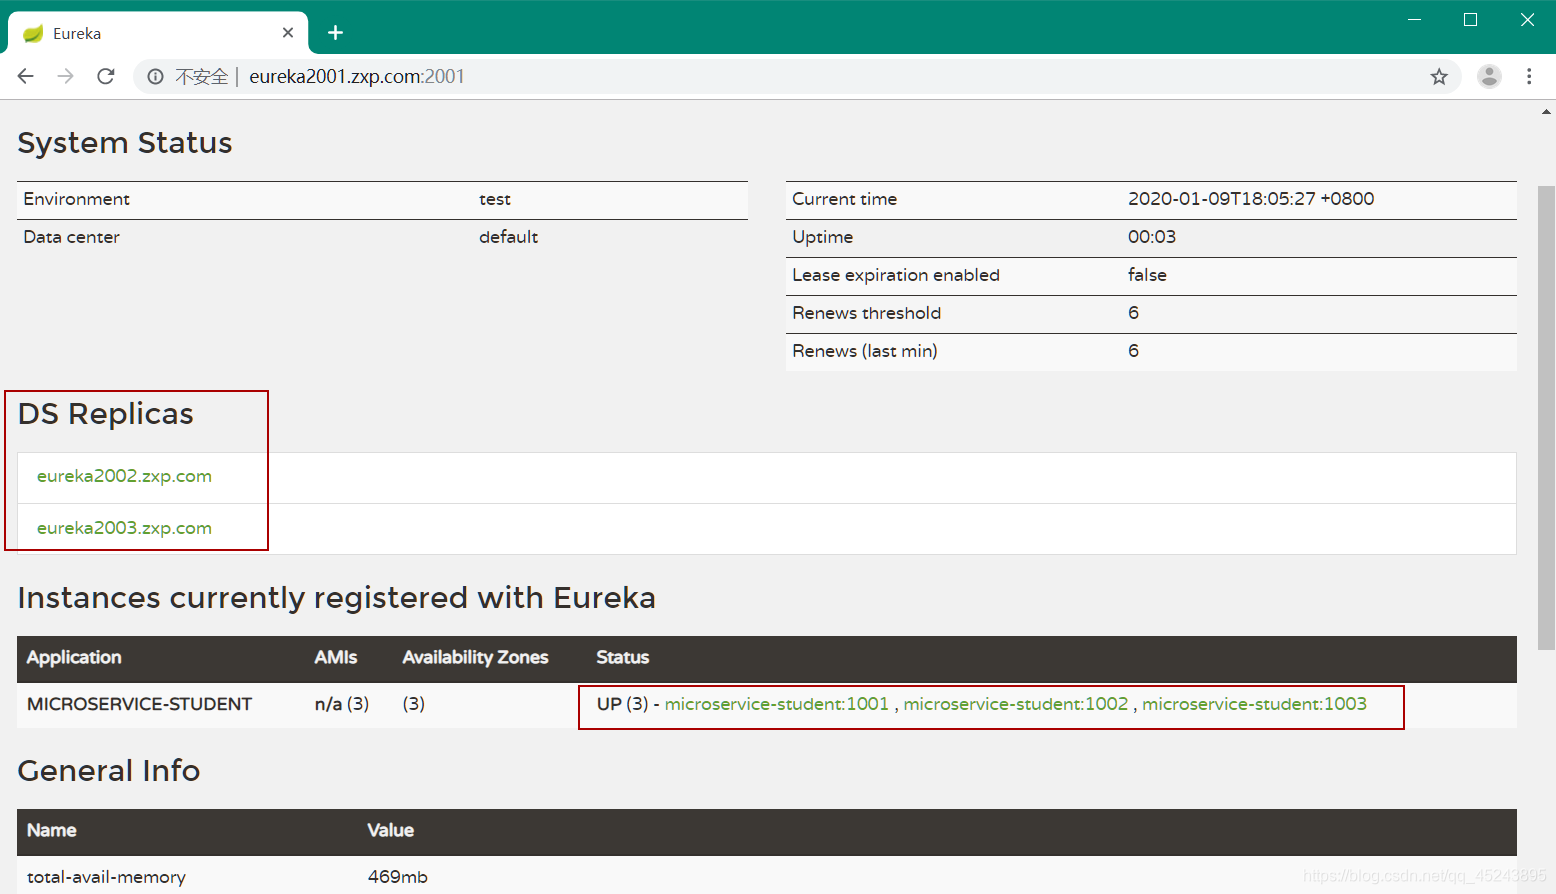Click the address bar URL eureka2001.zxp.com:2001

pyautogui.click(x=357, y=76)
